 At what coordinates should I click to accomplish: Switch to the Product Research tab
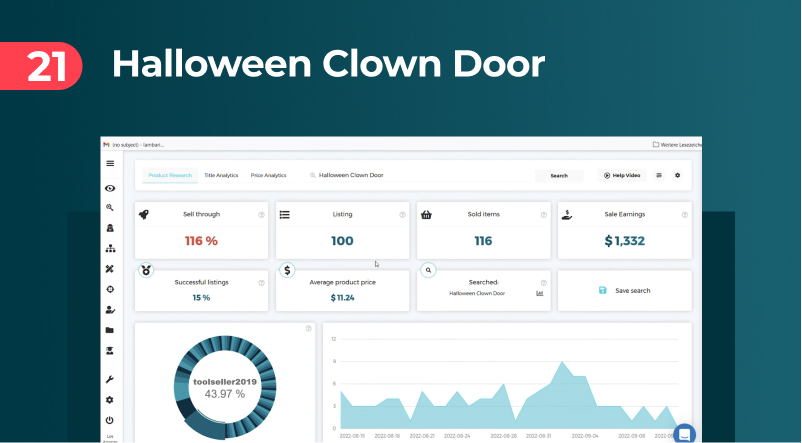coord(170,175)
